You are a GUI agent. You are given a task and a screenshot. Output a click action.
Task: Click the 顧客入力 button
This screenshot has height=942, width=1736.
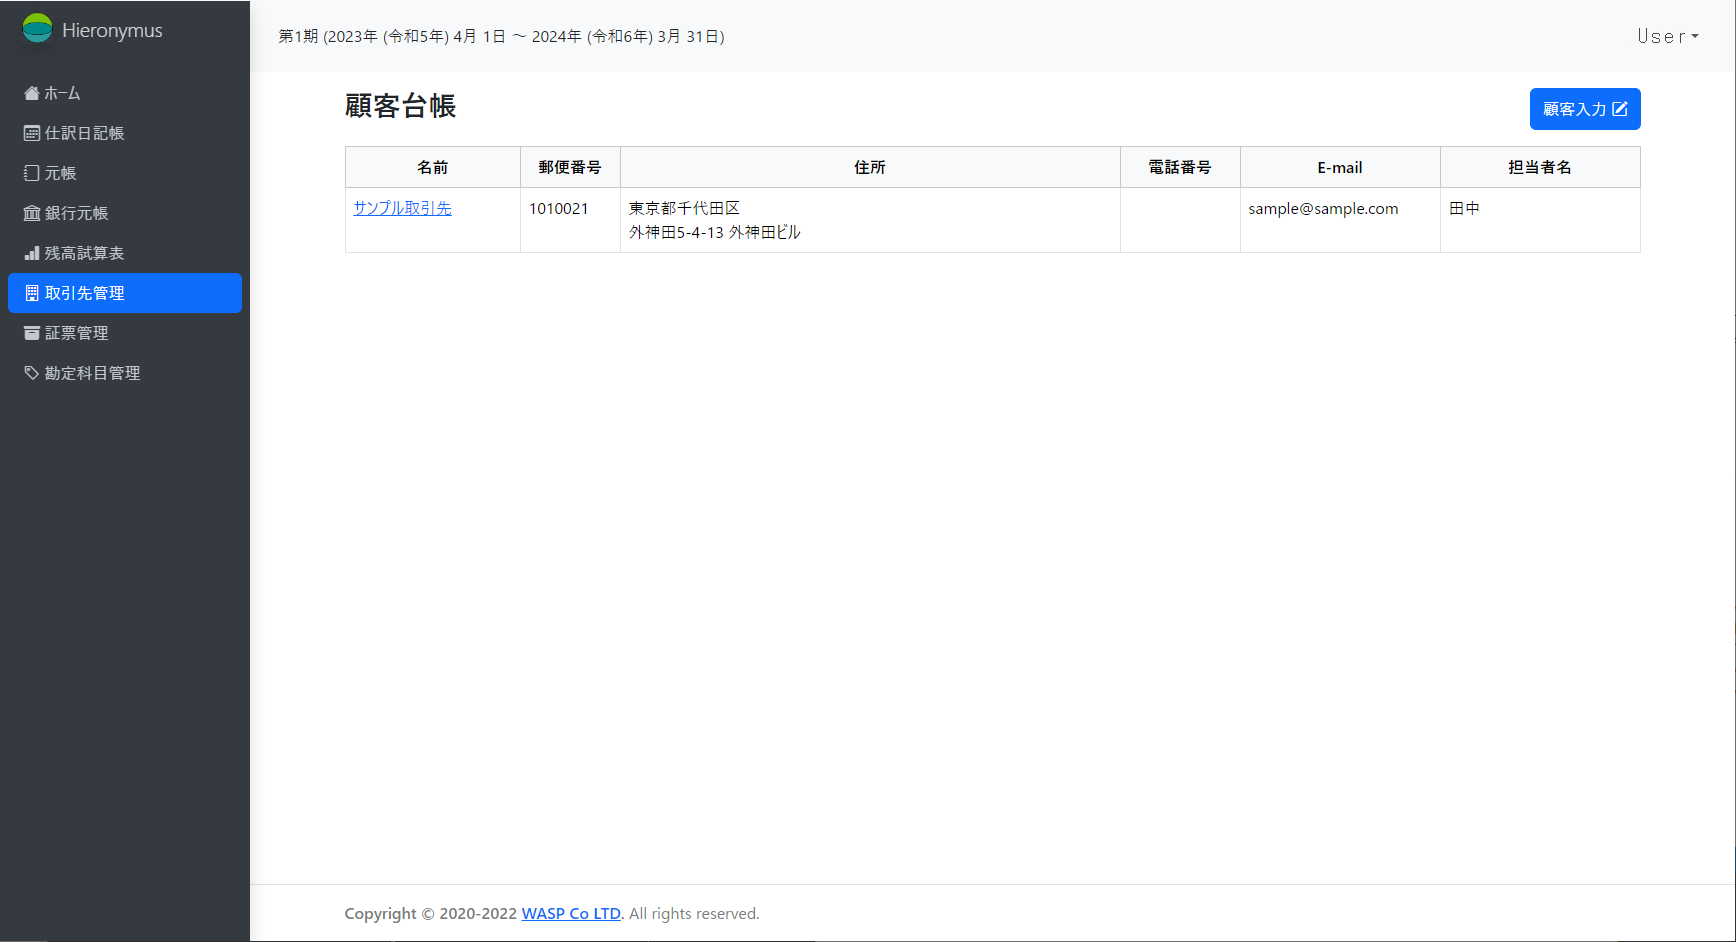1585,109
